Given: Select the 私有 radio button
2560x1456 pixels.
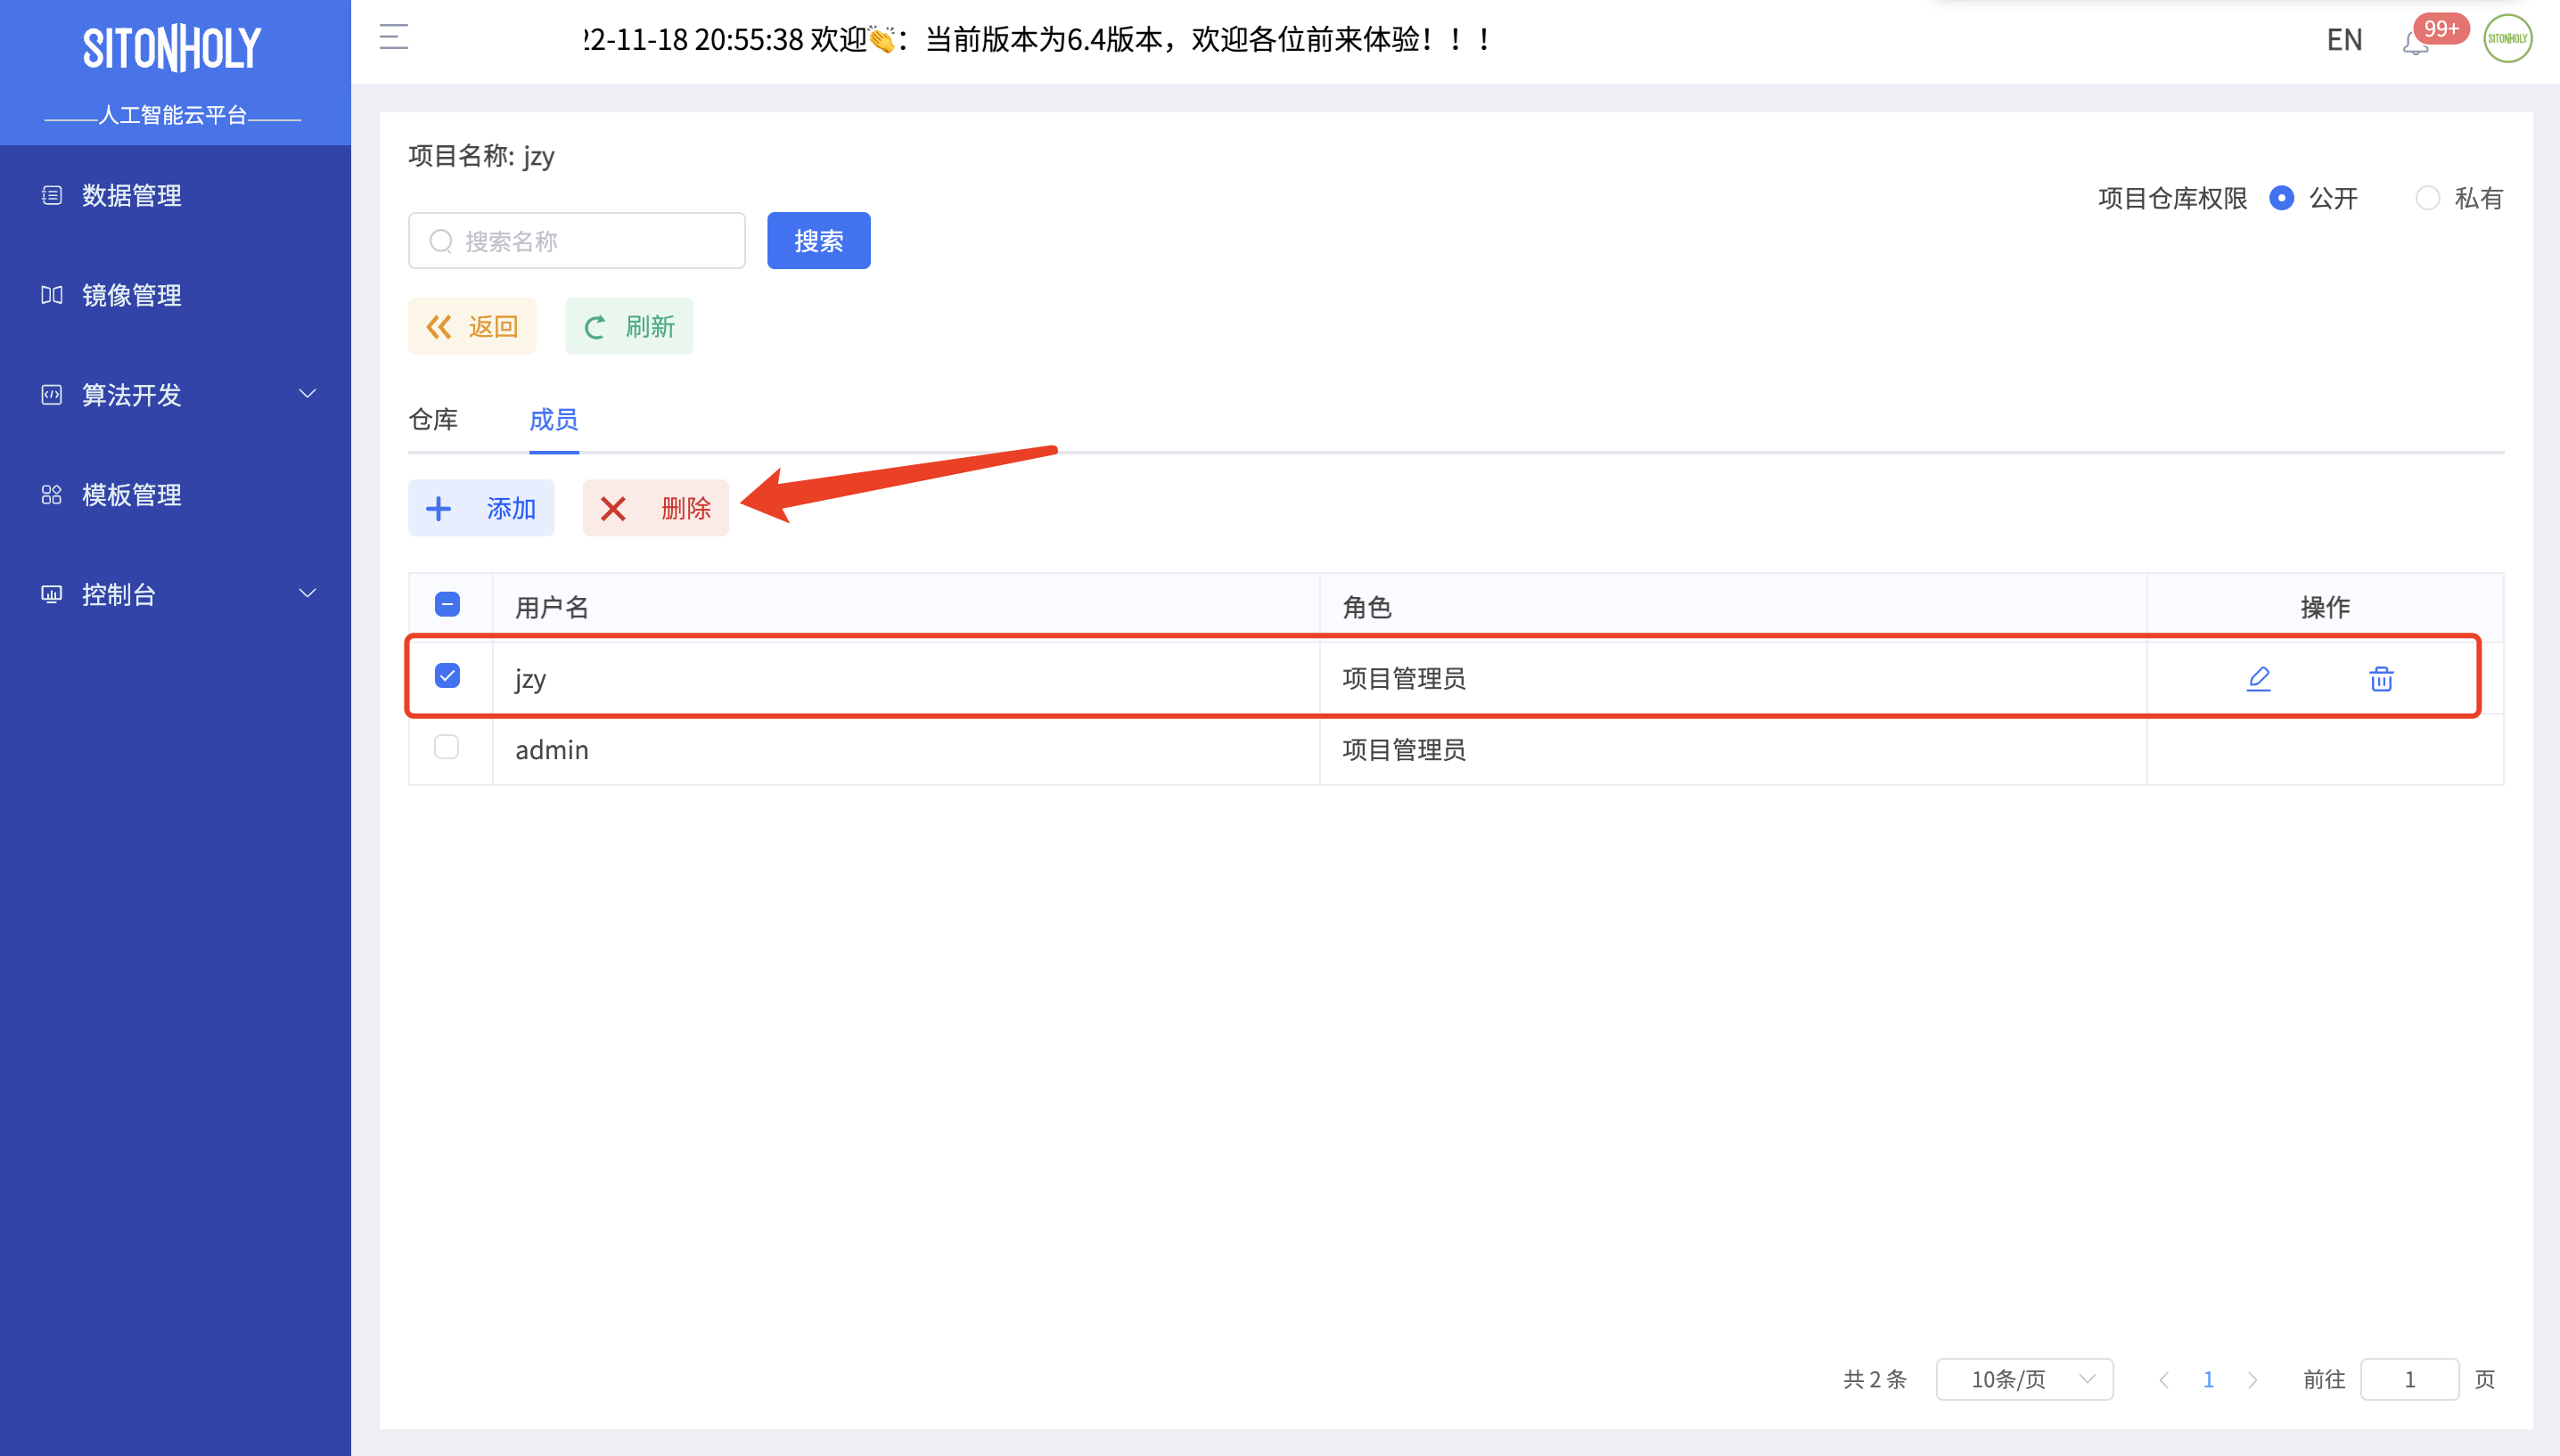Looking at the screenshot, I should [2427, 198].
